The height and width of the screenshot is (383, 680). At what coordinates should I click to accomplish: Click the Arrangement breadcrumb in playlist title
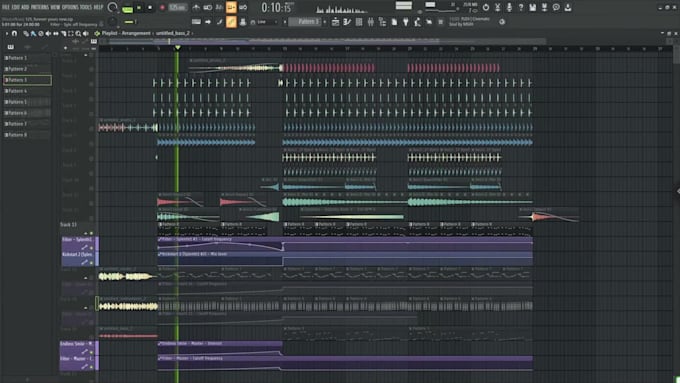click(x=135, y=33)
